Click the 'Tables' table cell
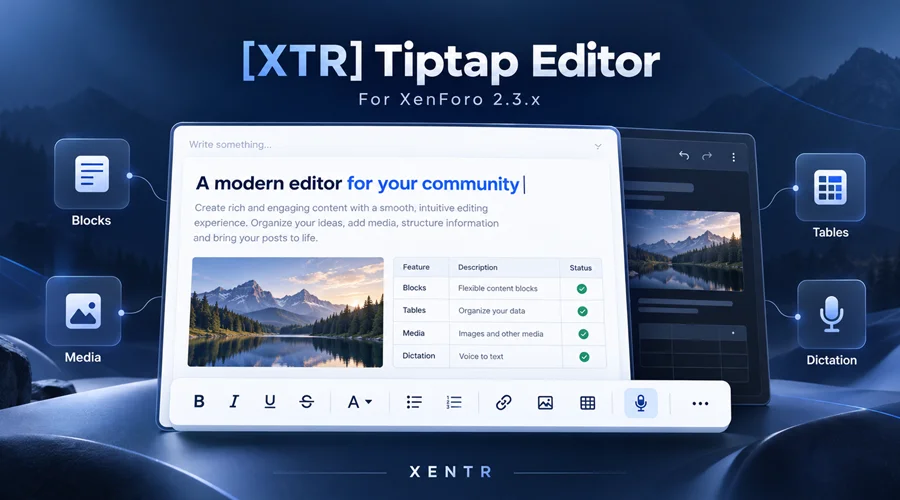This screenshot has height=500, width=900. point(414,310)
